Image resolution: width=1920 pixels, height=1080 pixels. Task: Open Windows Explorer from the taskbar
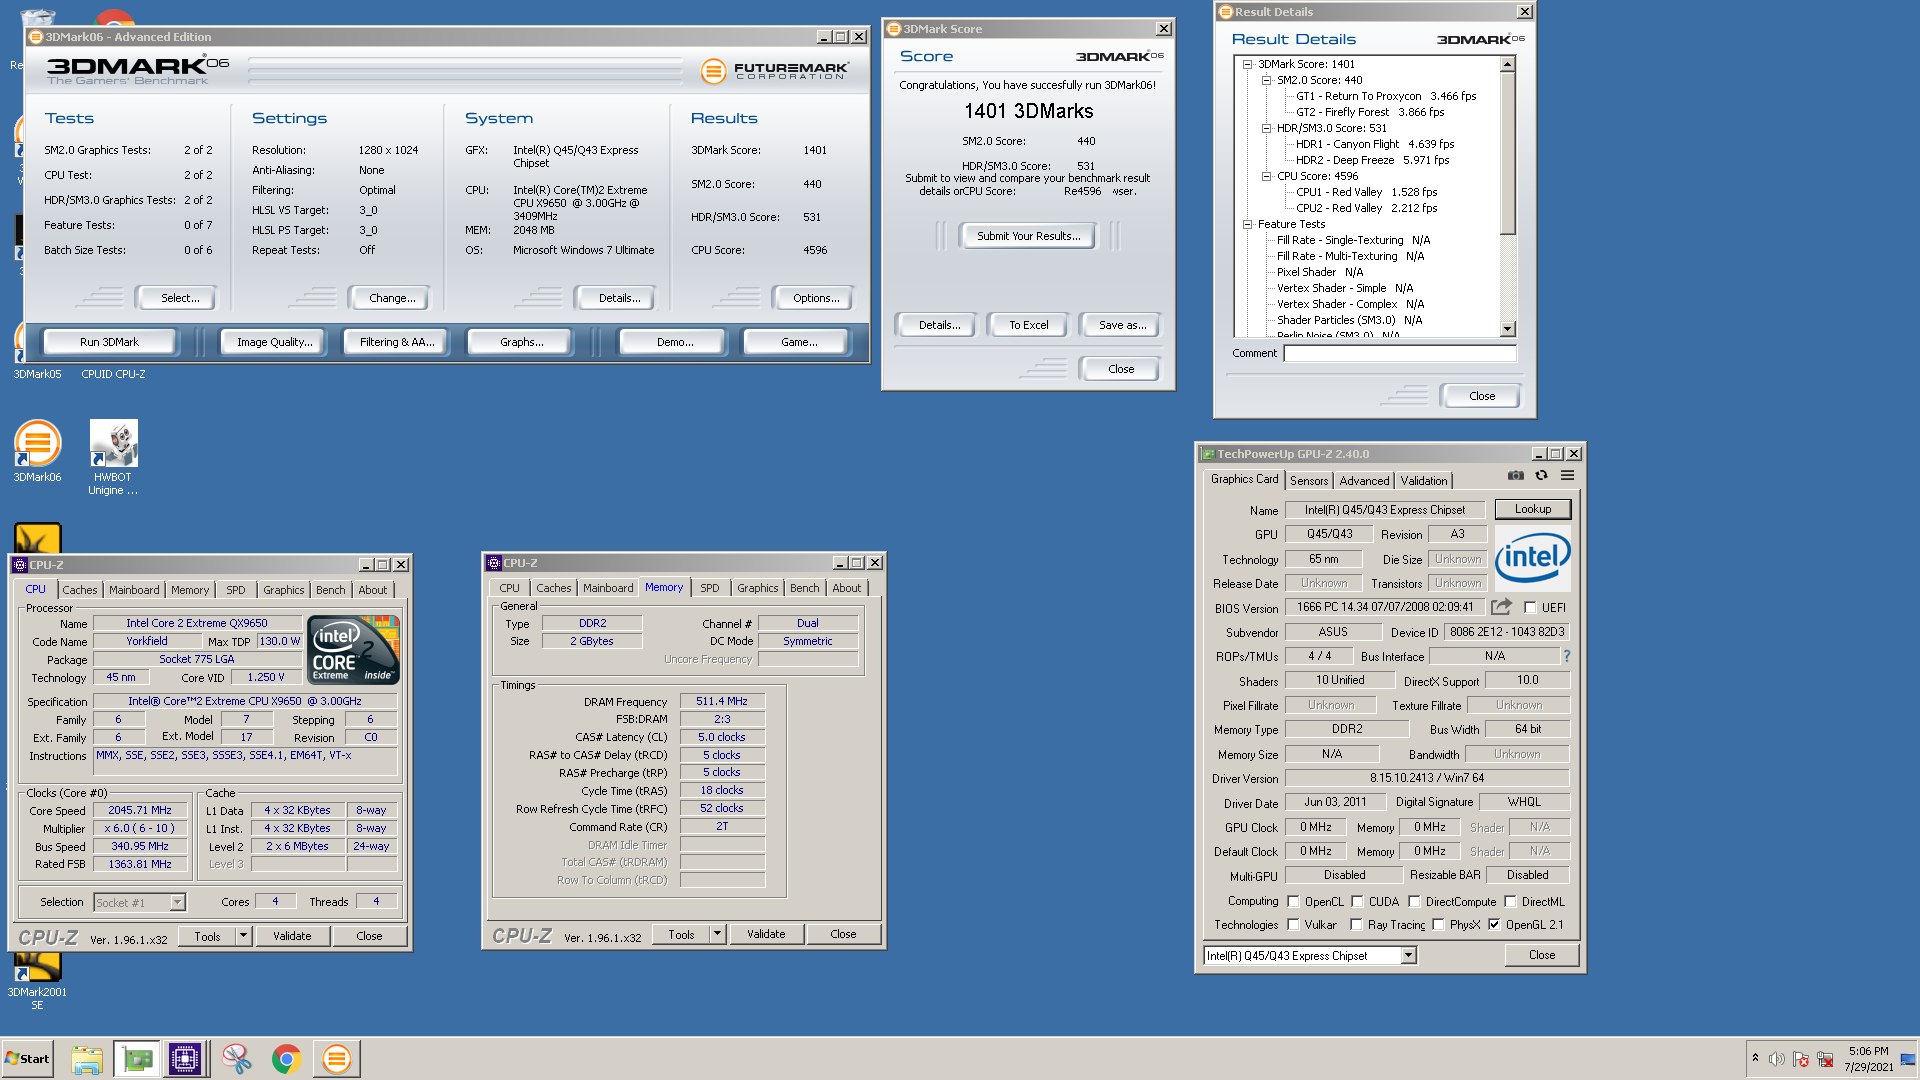tap(87, 1059)
